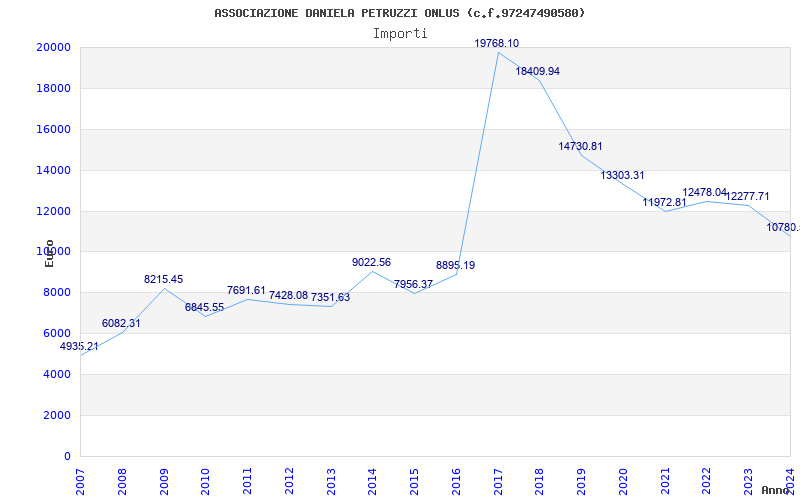
Task: Click the 6845.55 data label
Action: point(204,308)
